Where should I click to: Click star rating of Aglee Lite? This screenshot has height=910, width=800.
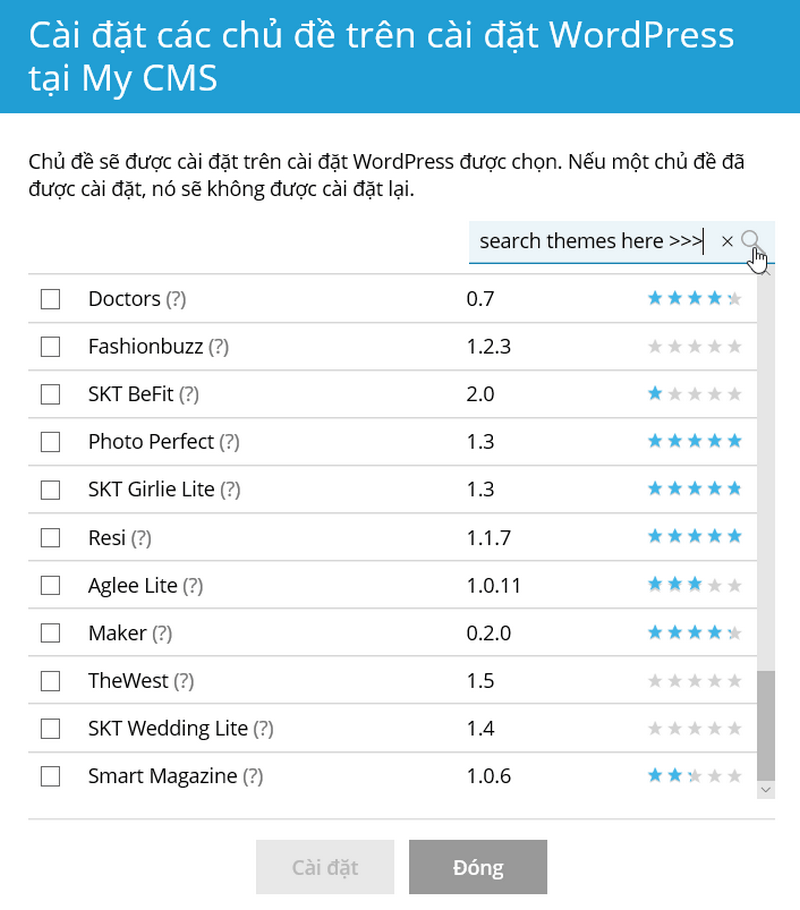[x=695, y=585]
